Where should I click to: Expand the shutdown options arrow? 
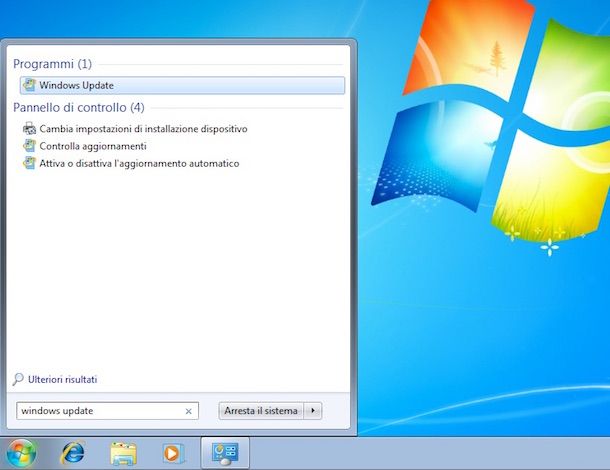[313, 411]
